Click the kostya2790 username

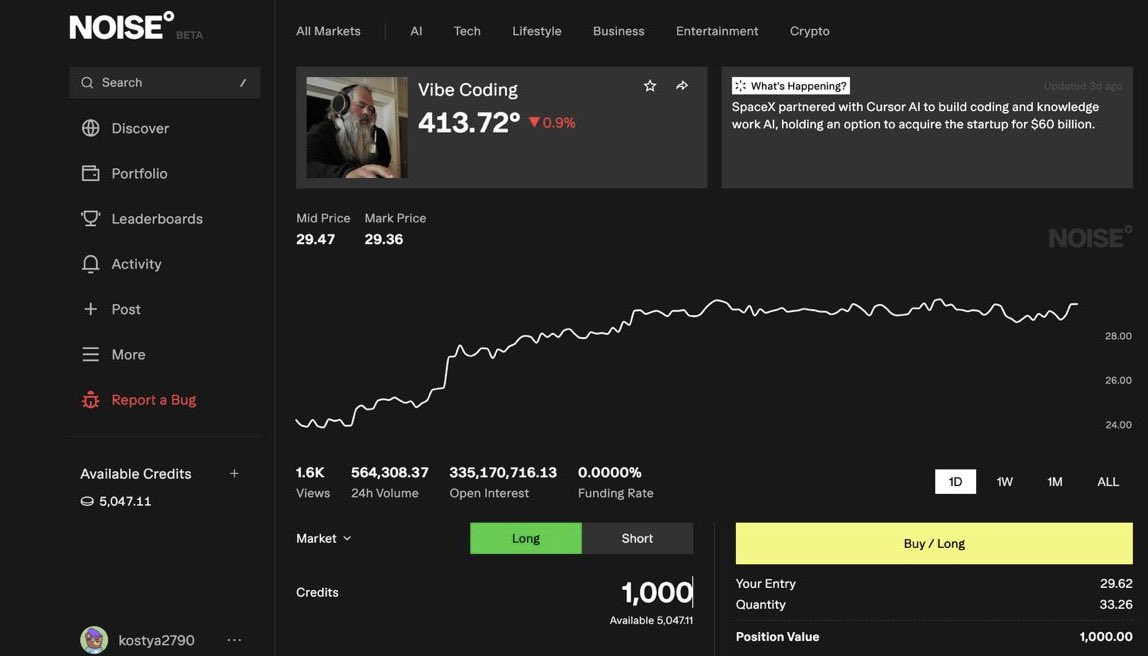(x=157, y=640)
